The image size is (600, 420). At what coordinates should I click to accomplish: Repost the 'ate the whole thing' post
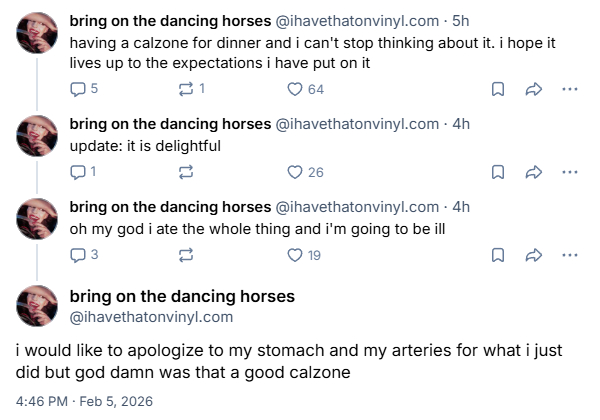185,255
